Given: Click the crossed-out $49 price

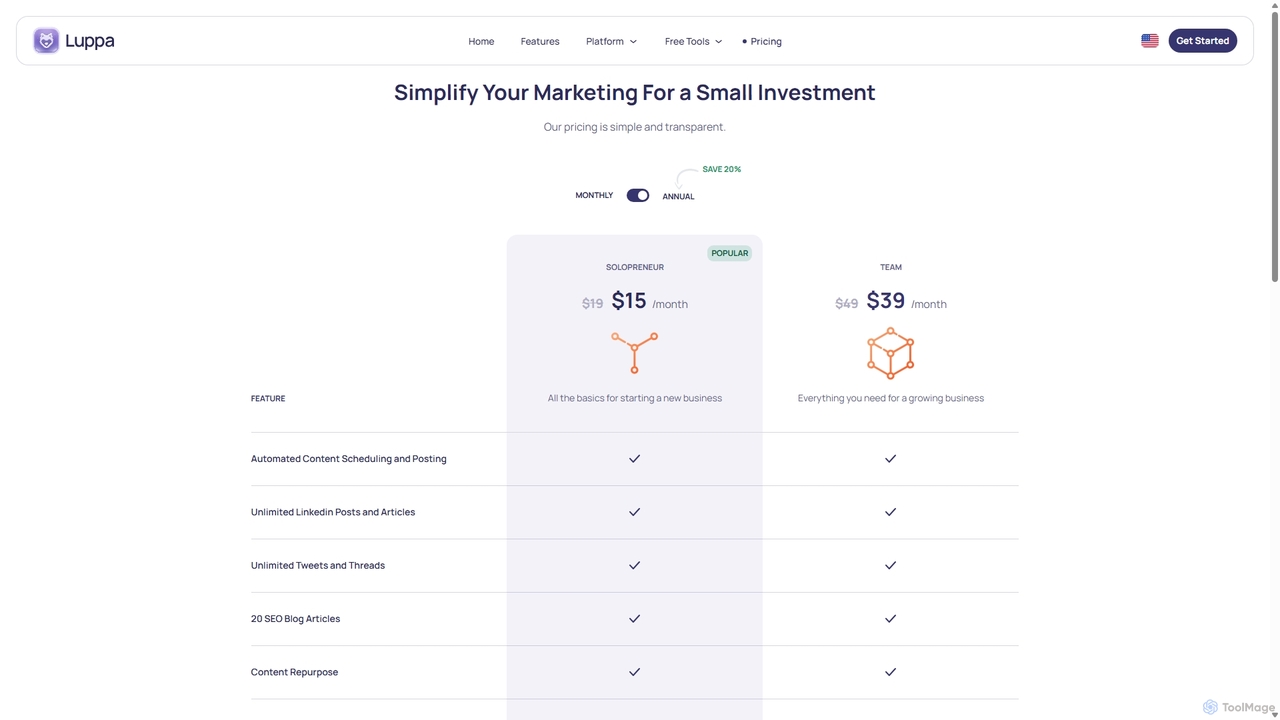Looking at the screenshot, I should pos(847,304).
